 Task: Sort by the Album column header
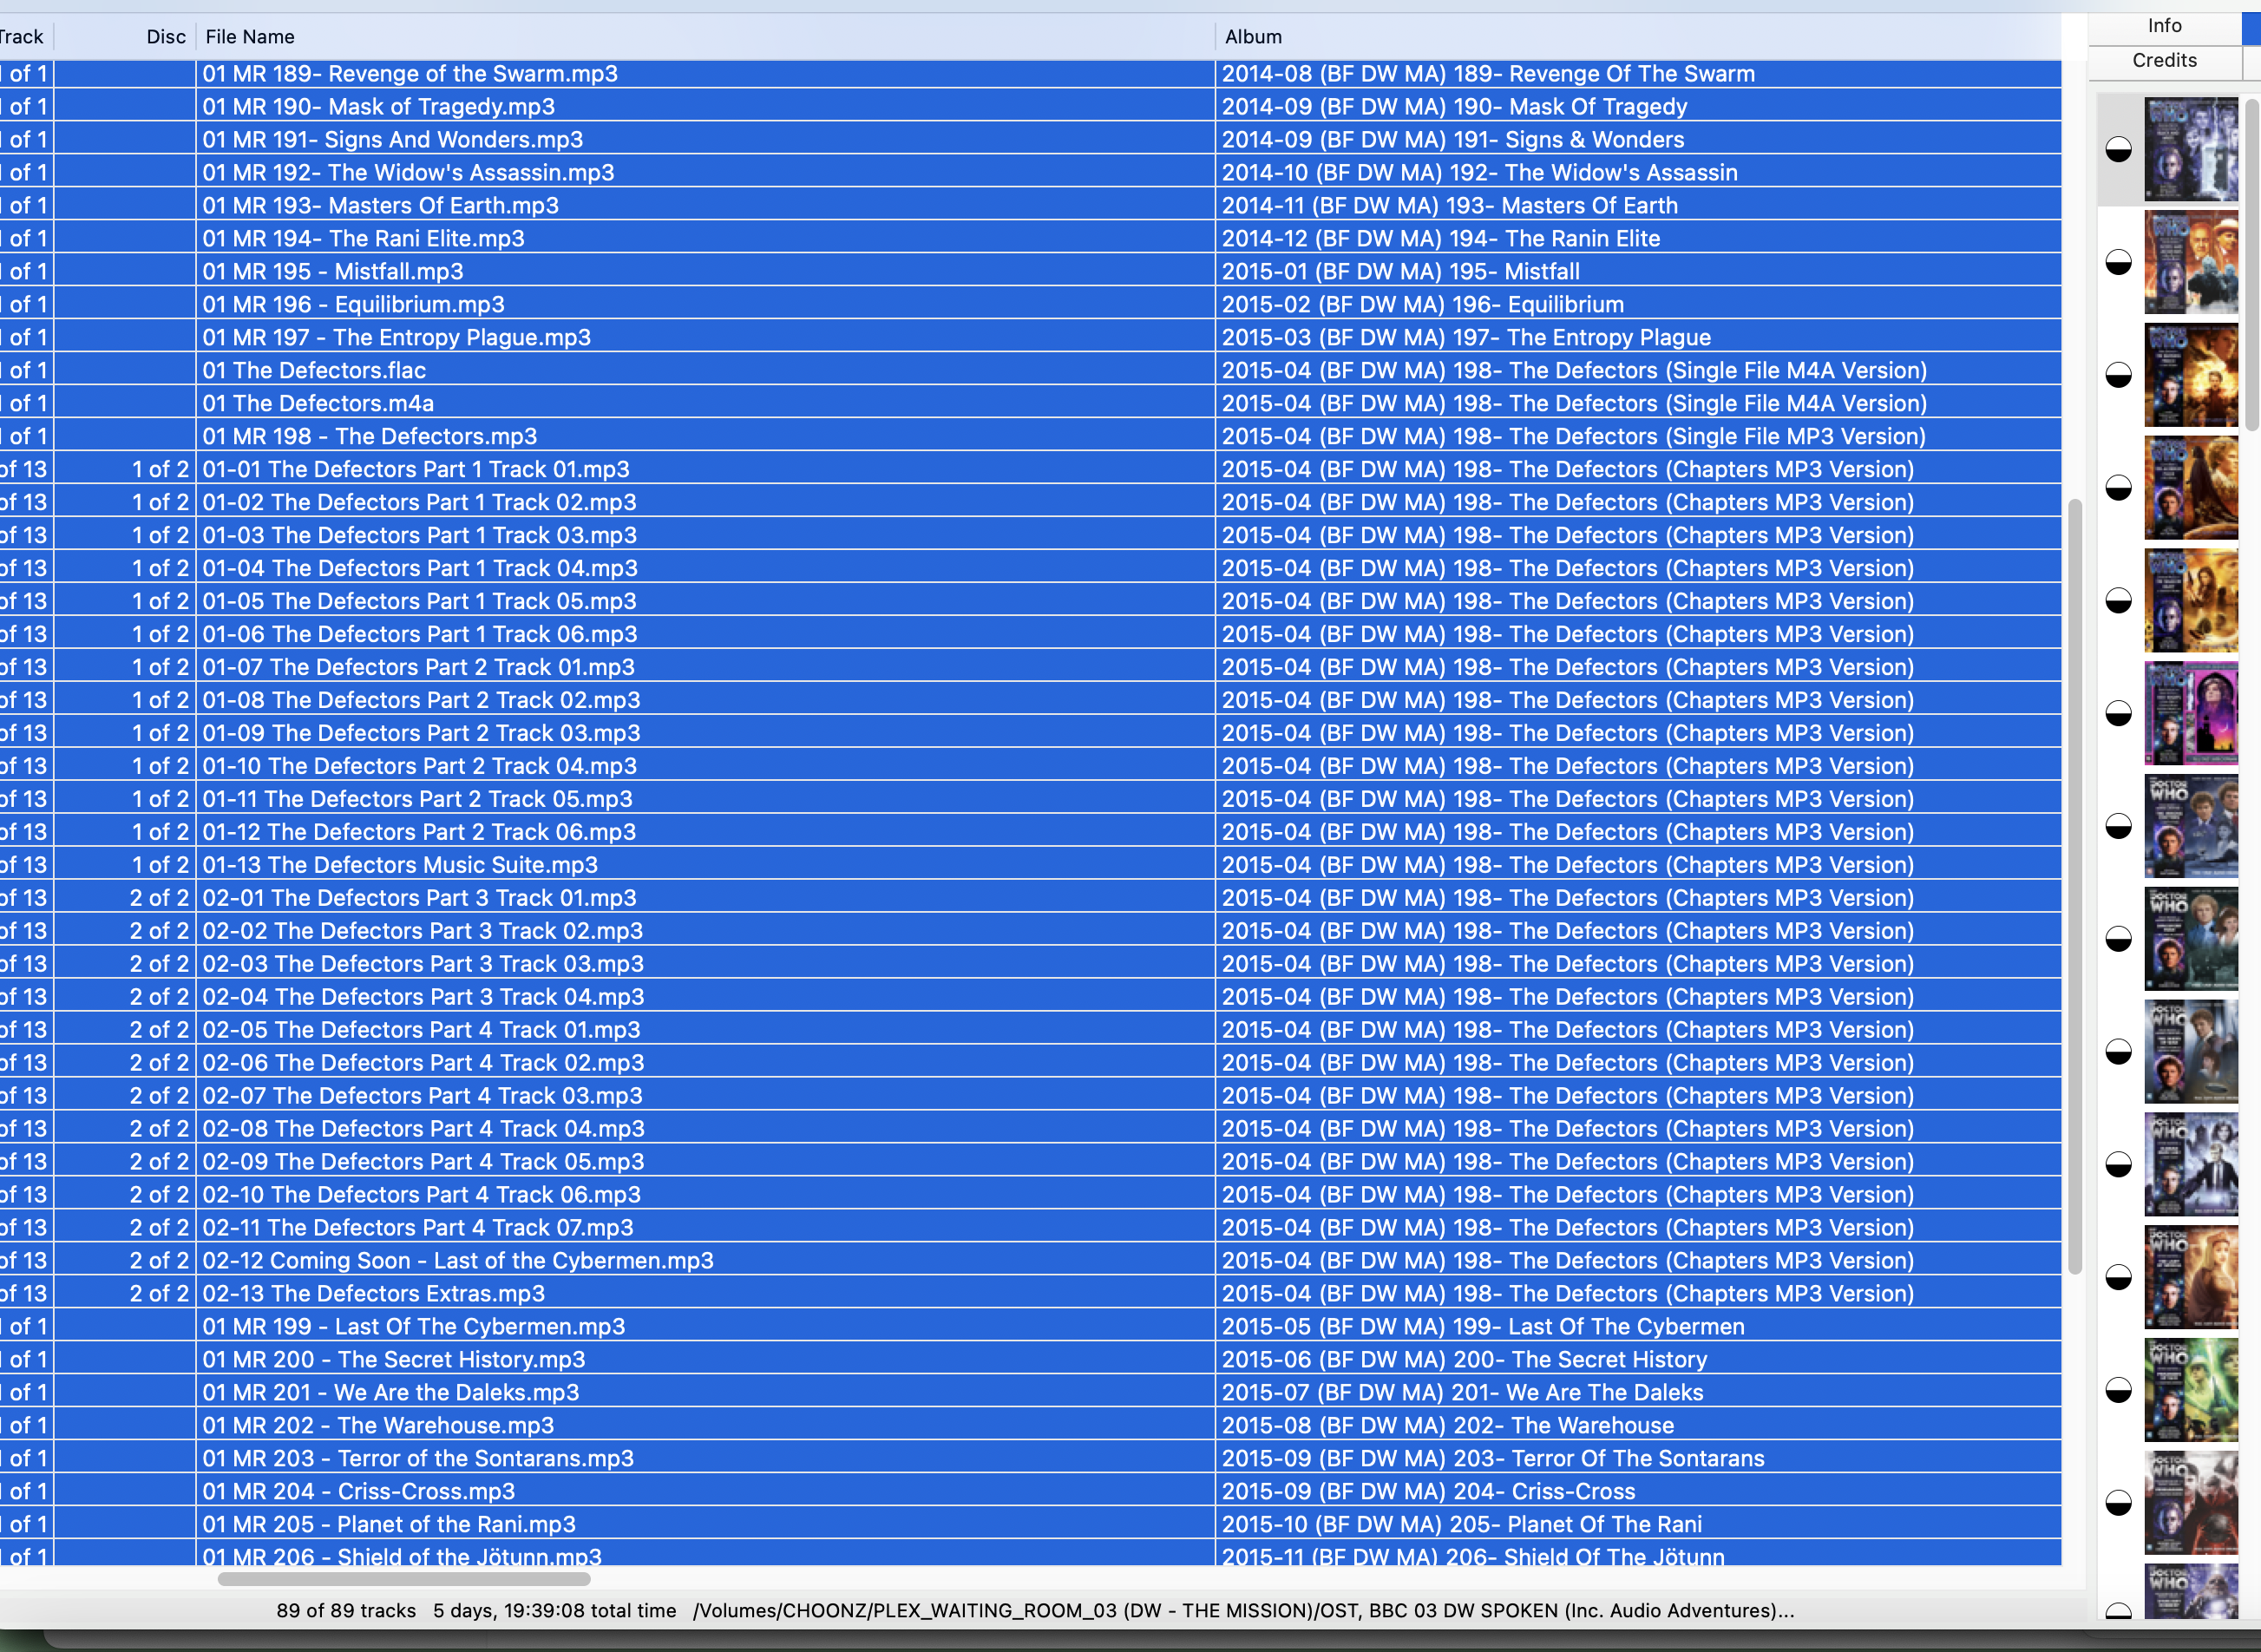tap(1253, 37)
